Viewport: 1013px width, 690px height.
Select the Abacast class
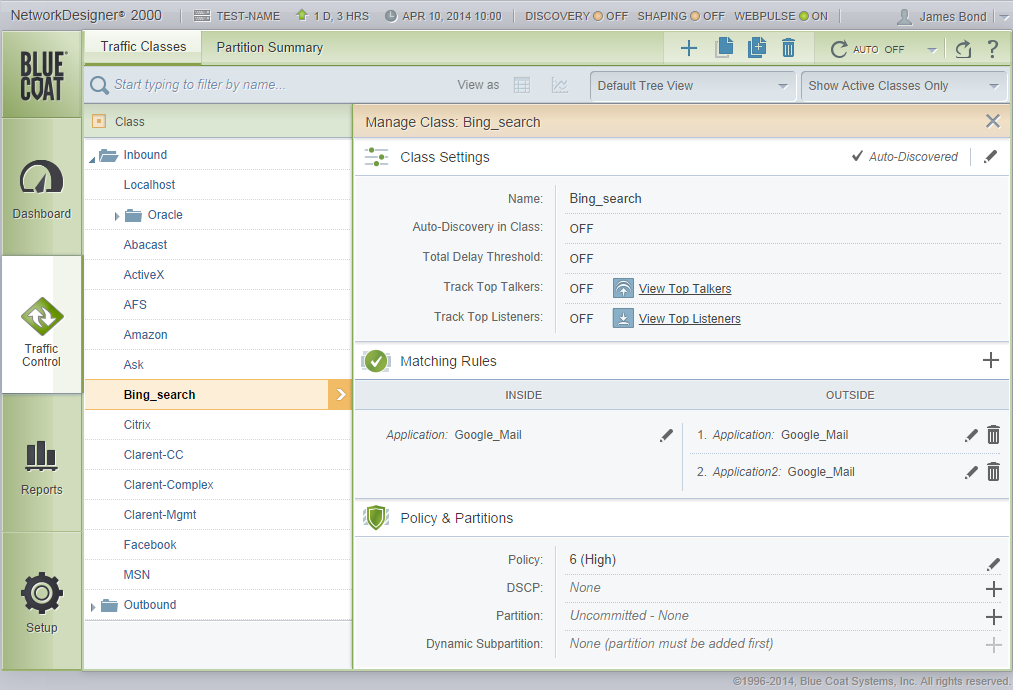pos(145,245)
